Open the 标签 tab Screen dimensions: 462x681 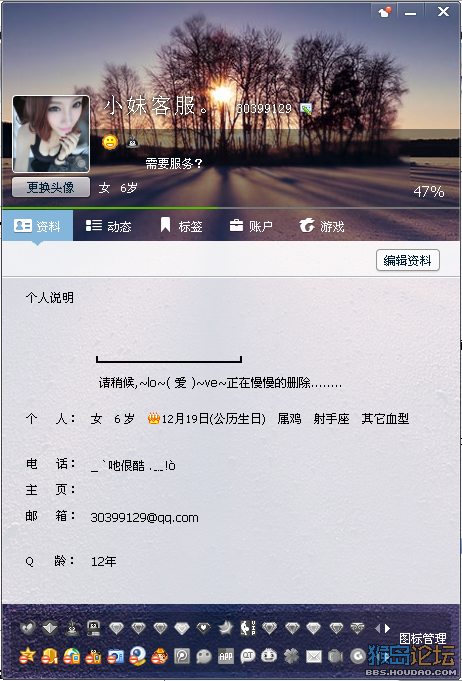(x=181, y=226)
